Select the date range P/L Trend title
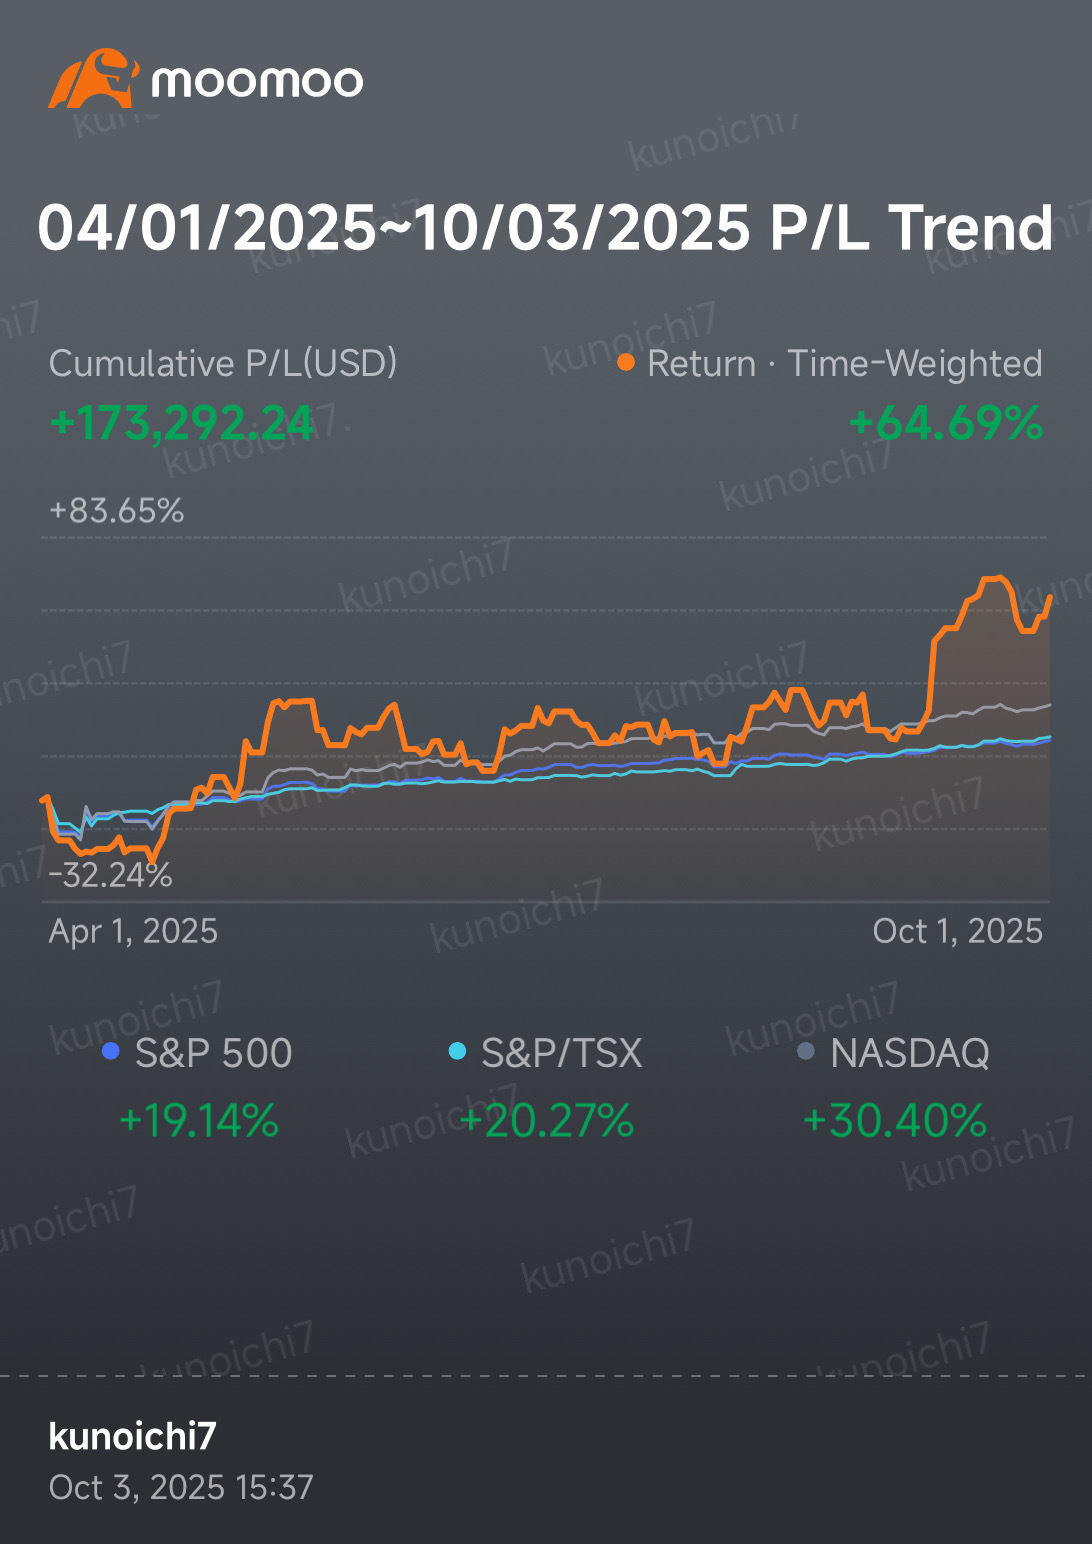This screenshot has height=1544, width=1092. click(545, 227)
